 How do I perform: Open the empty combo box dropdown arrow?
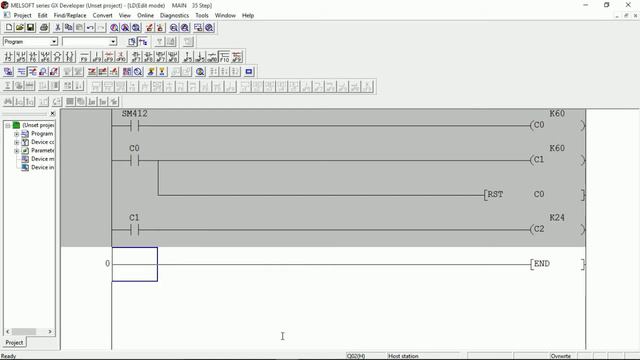(113, 42)
